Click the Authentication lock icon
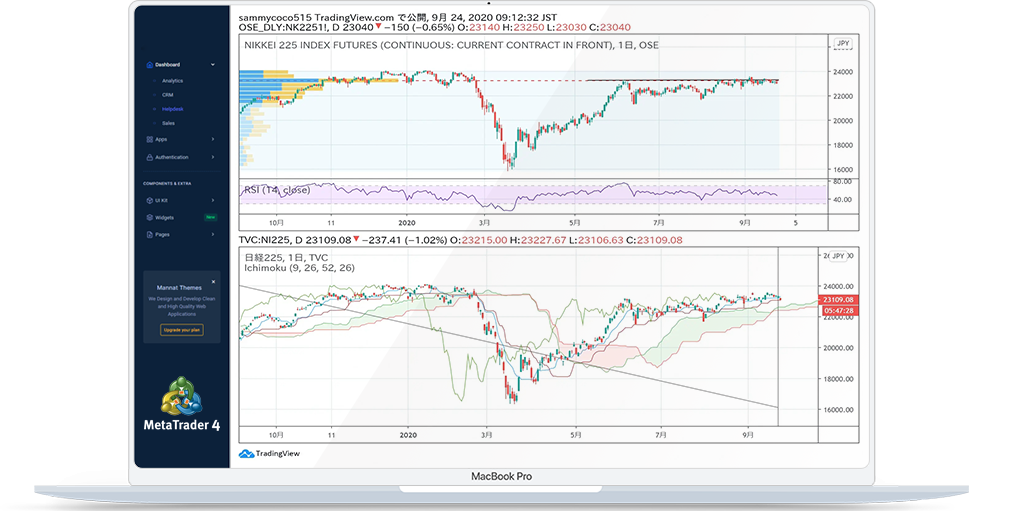Viewport: 1010px width, 511px height. pyautogui.click(x=149, y=157)
